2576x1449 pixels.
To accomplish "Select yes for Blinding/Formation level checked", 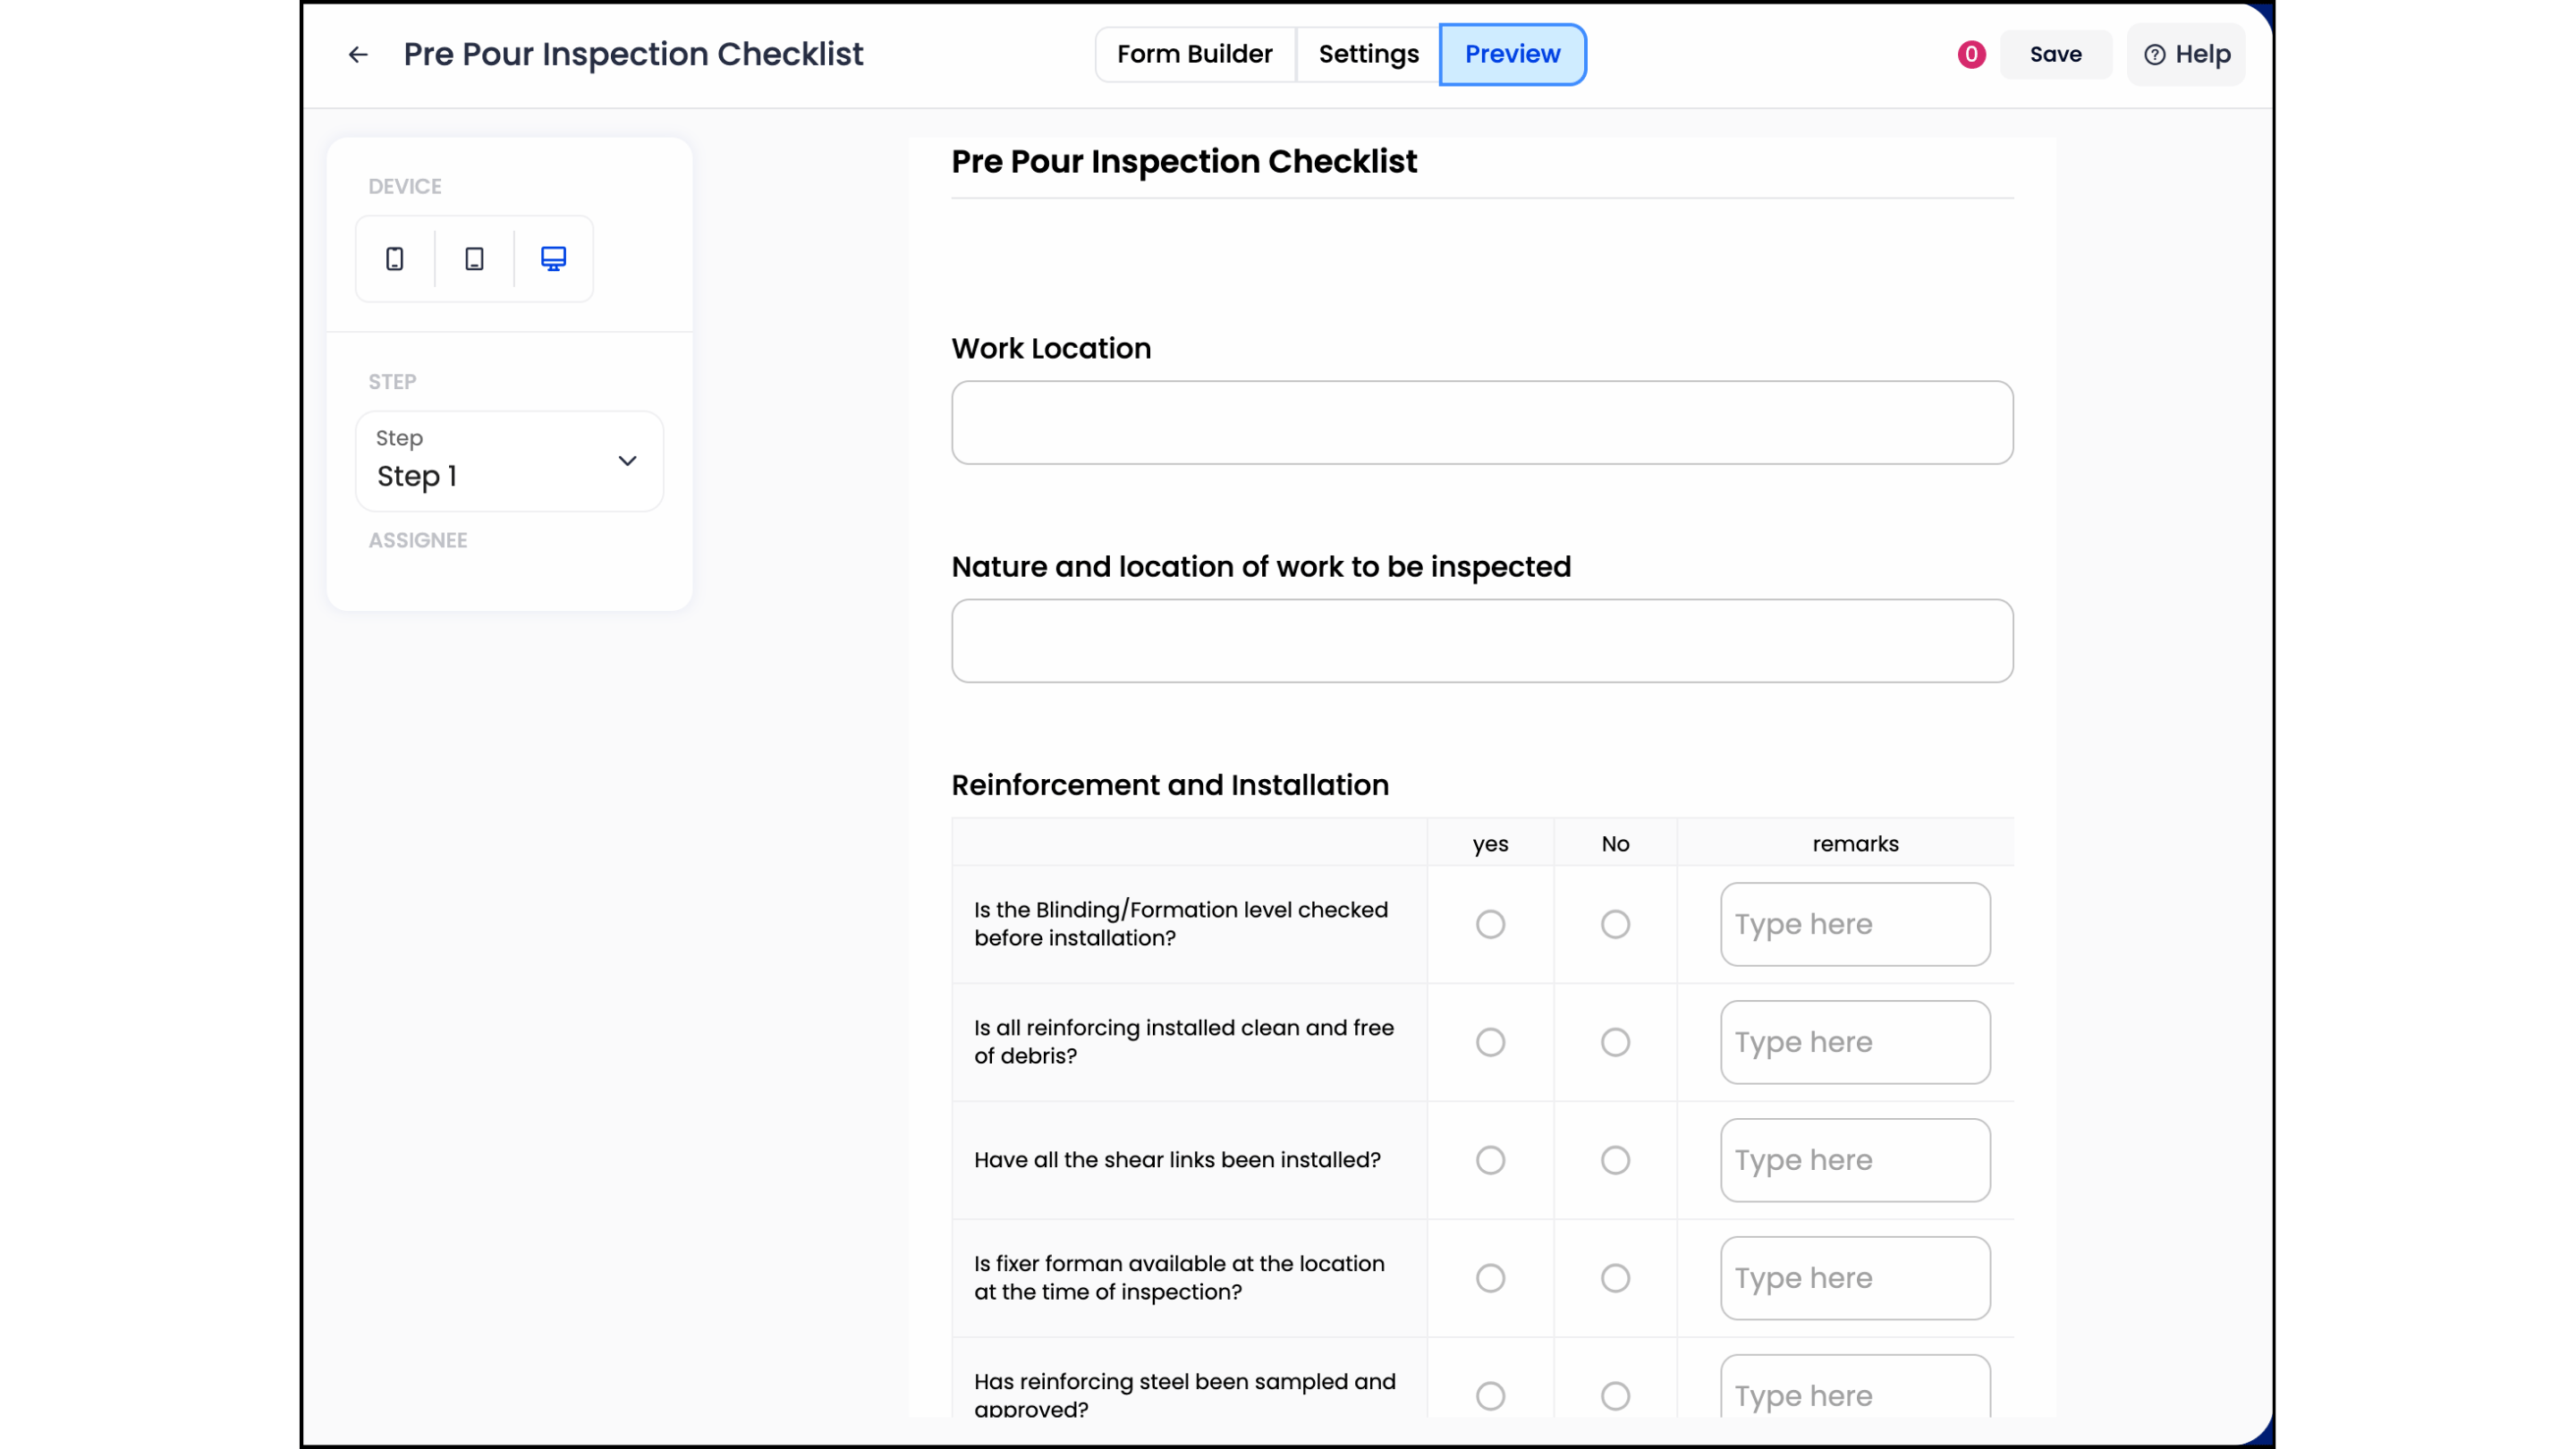I will point(1490,924).
